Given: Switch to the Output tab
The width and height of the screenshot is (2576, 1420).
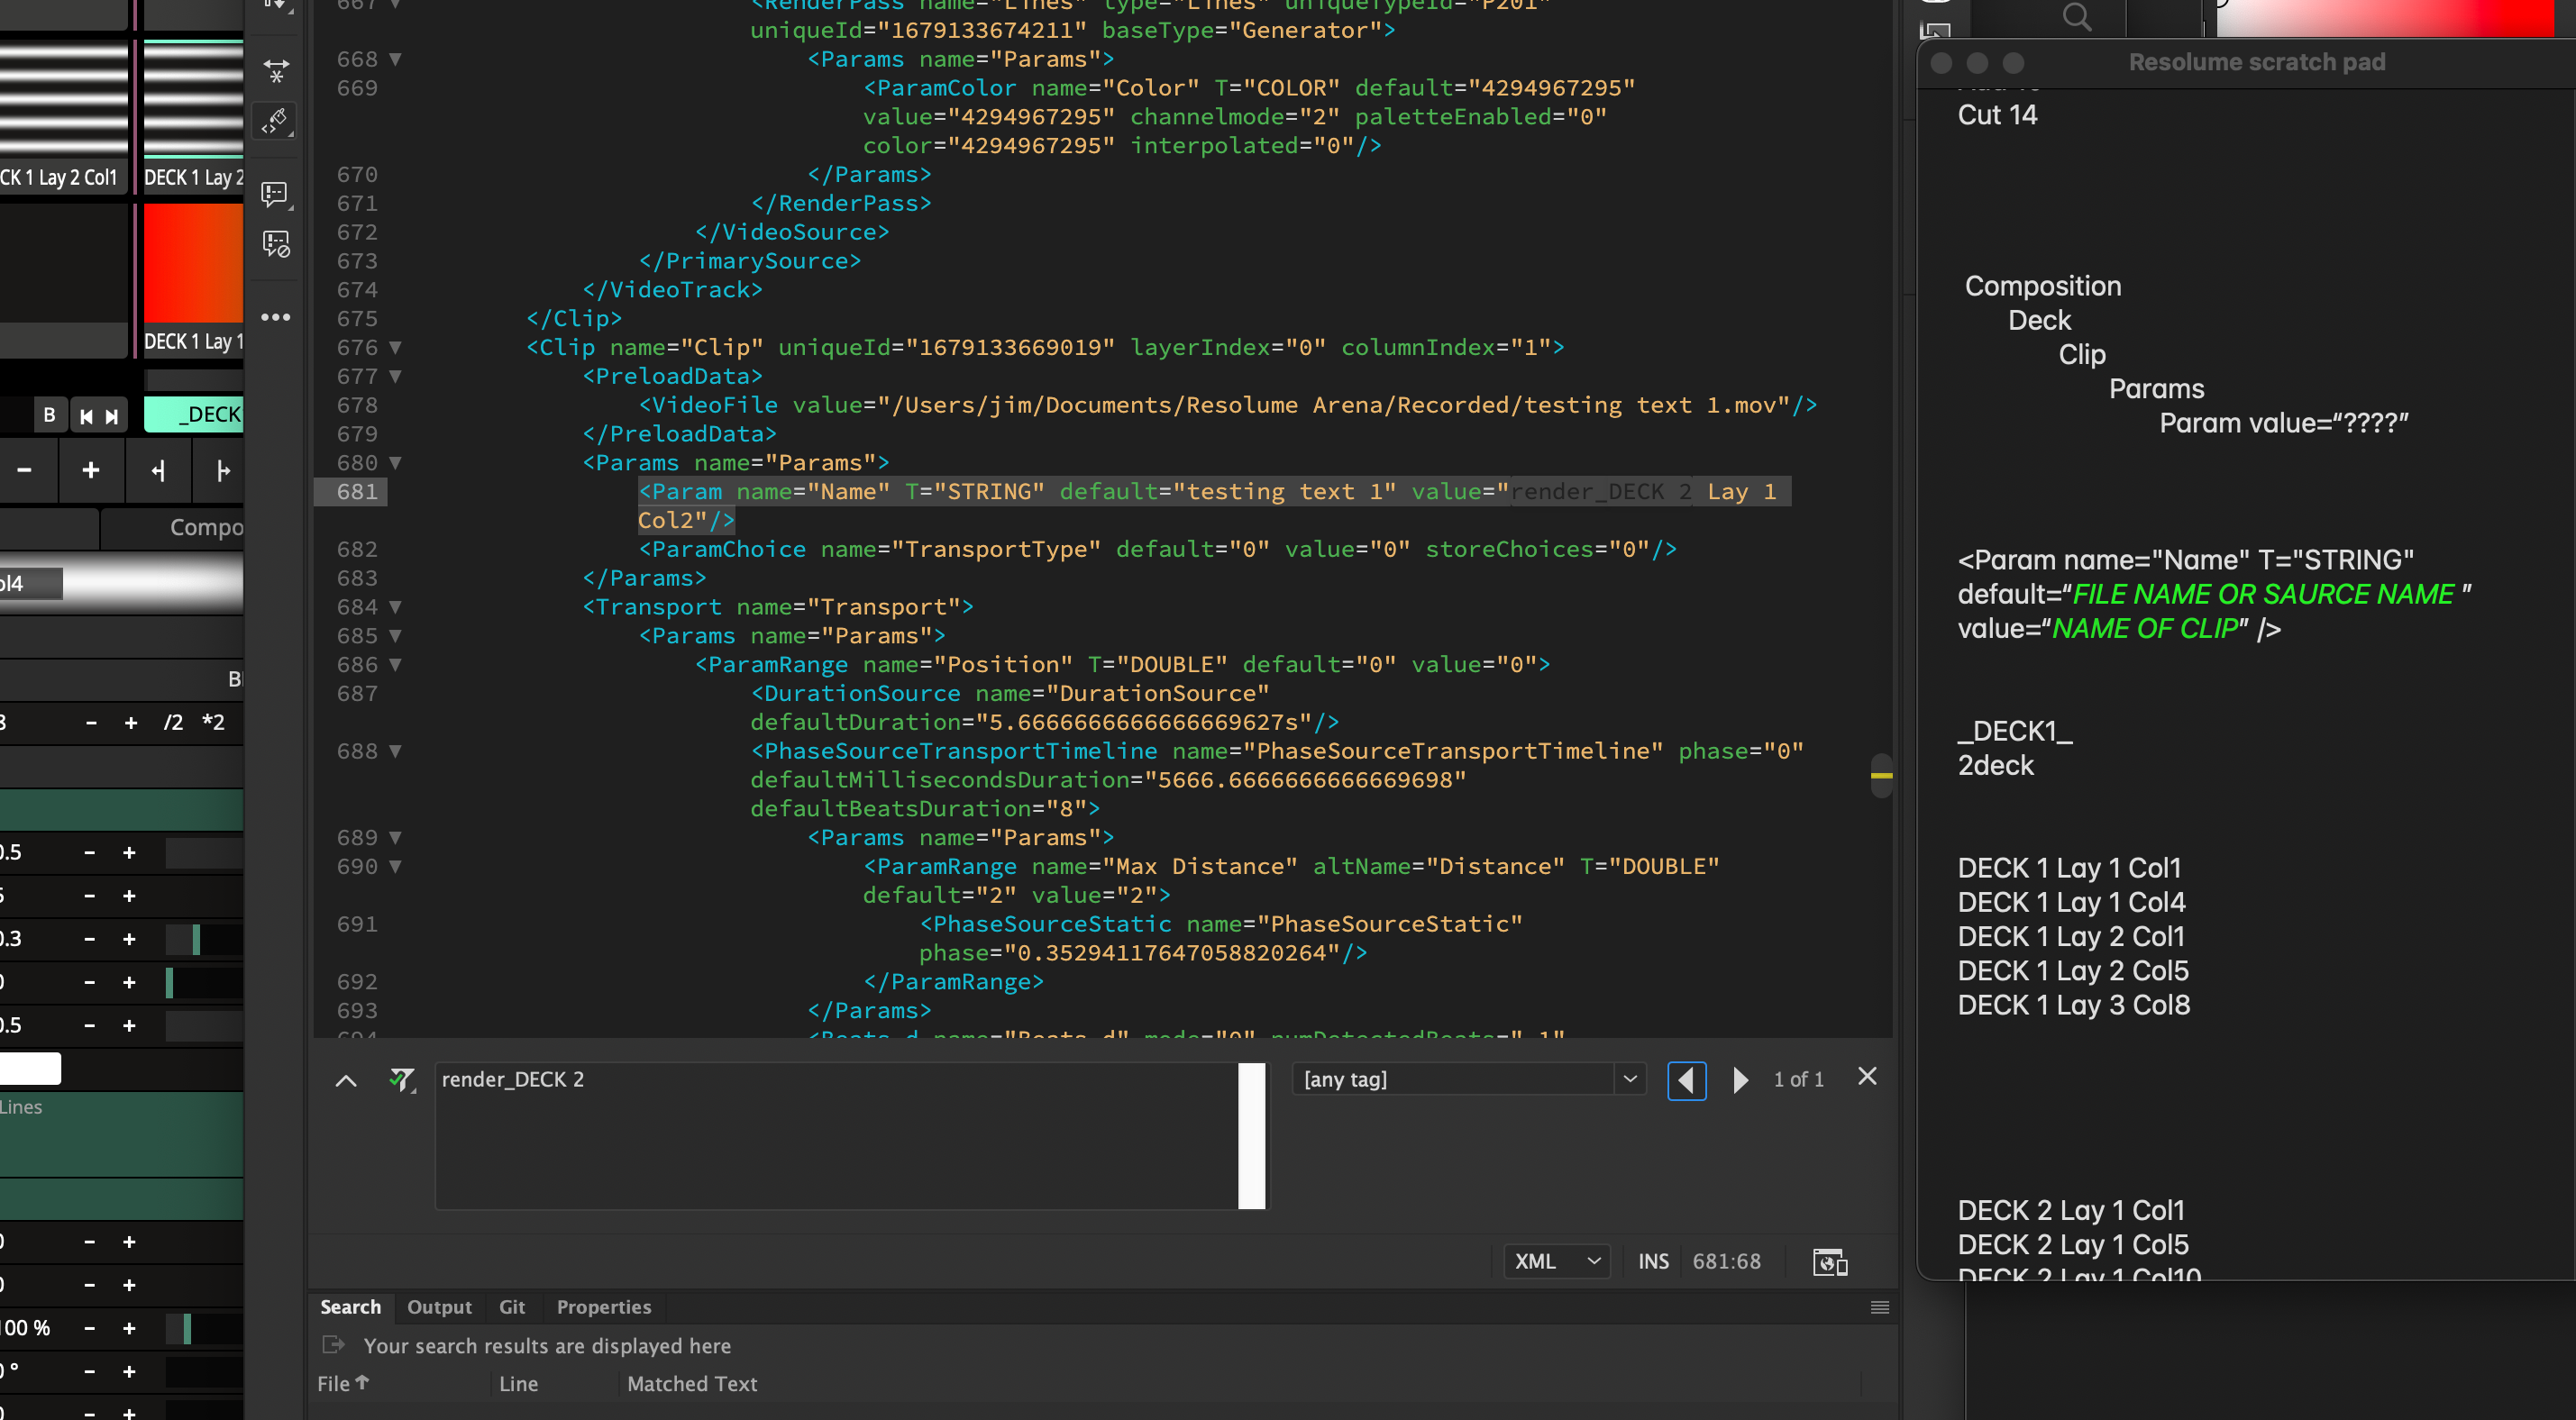Looking at the screenshot, I should click(439, 1307).
